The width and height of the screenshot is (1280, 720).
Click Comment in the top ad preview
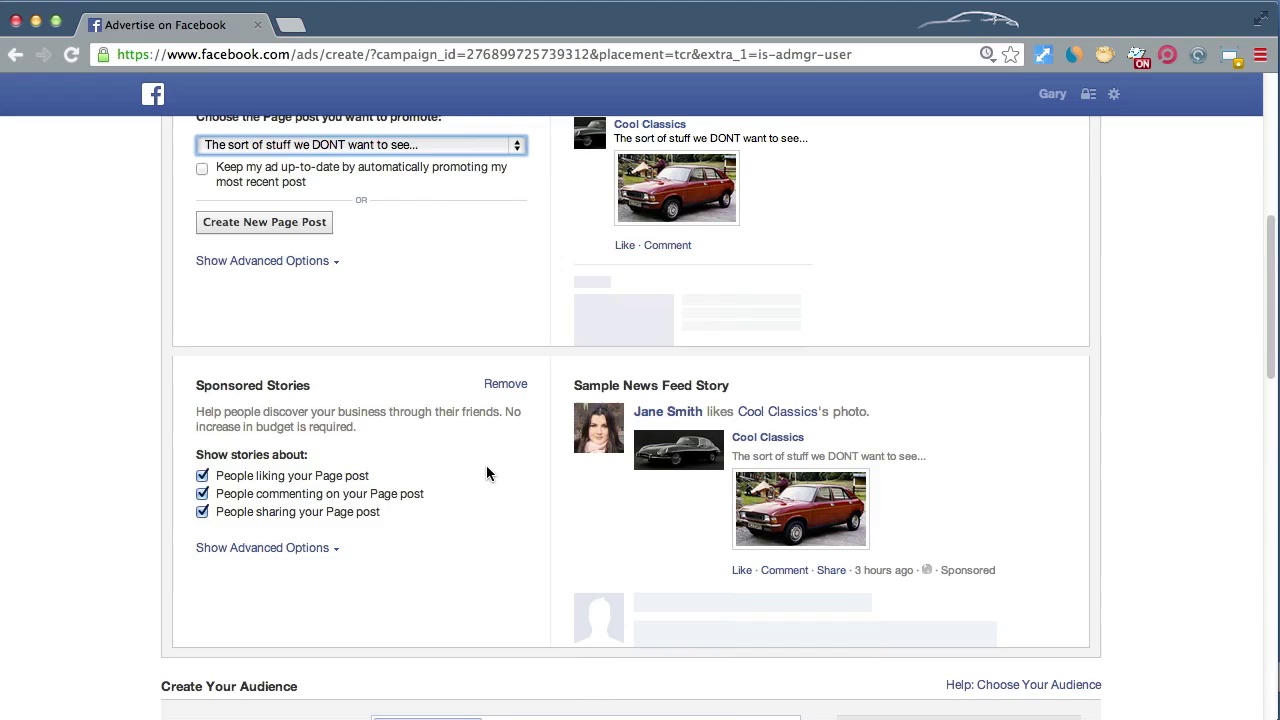(x=667, y=245)
